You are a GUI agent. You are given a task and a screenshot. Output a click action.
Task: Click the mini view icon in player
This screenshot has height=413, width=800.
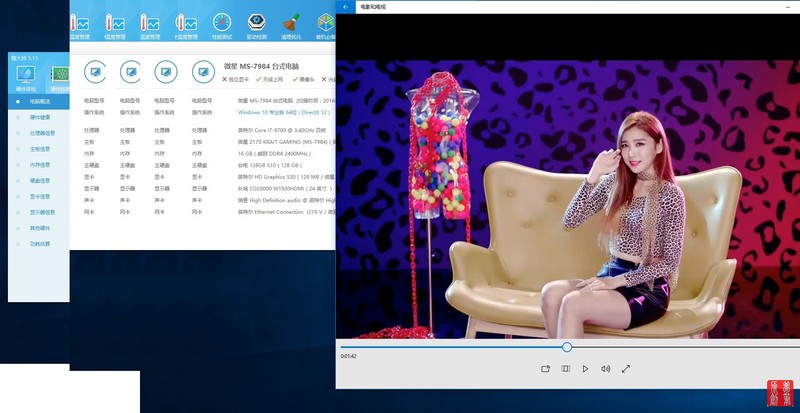(565, 369)
